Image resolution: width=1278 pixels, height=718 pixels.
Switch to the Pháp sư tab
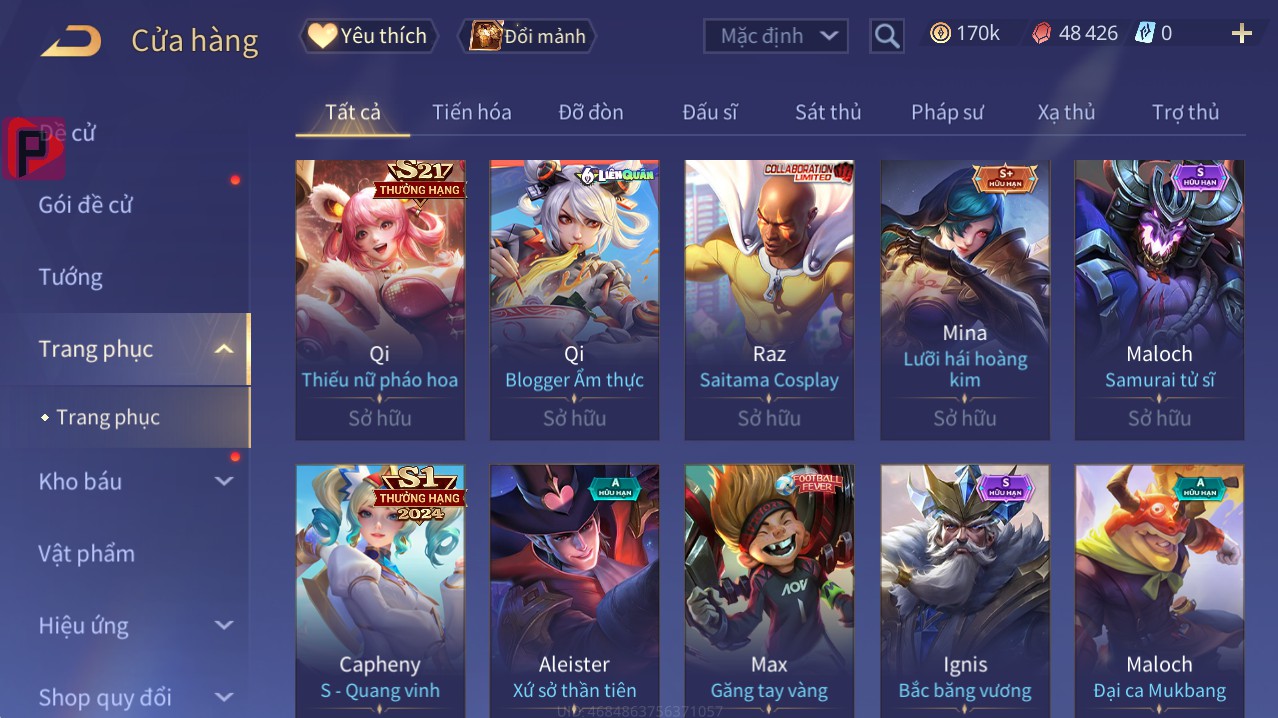(x=947, y=112)
